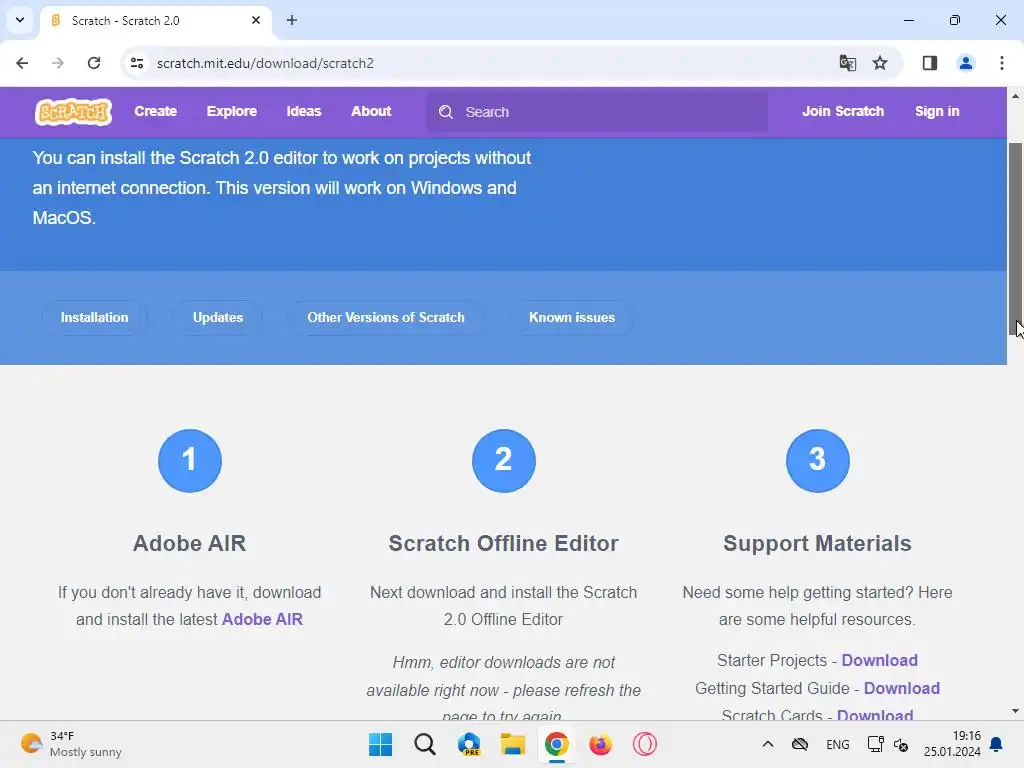The height and width of the screenshot is (768, 1024).
Task: Open the notifications bell
Action: 997,744
